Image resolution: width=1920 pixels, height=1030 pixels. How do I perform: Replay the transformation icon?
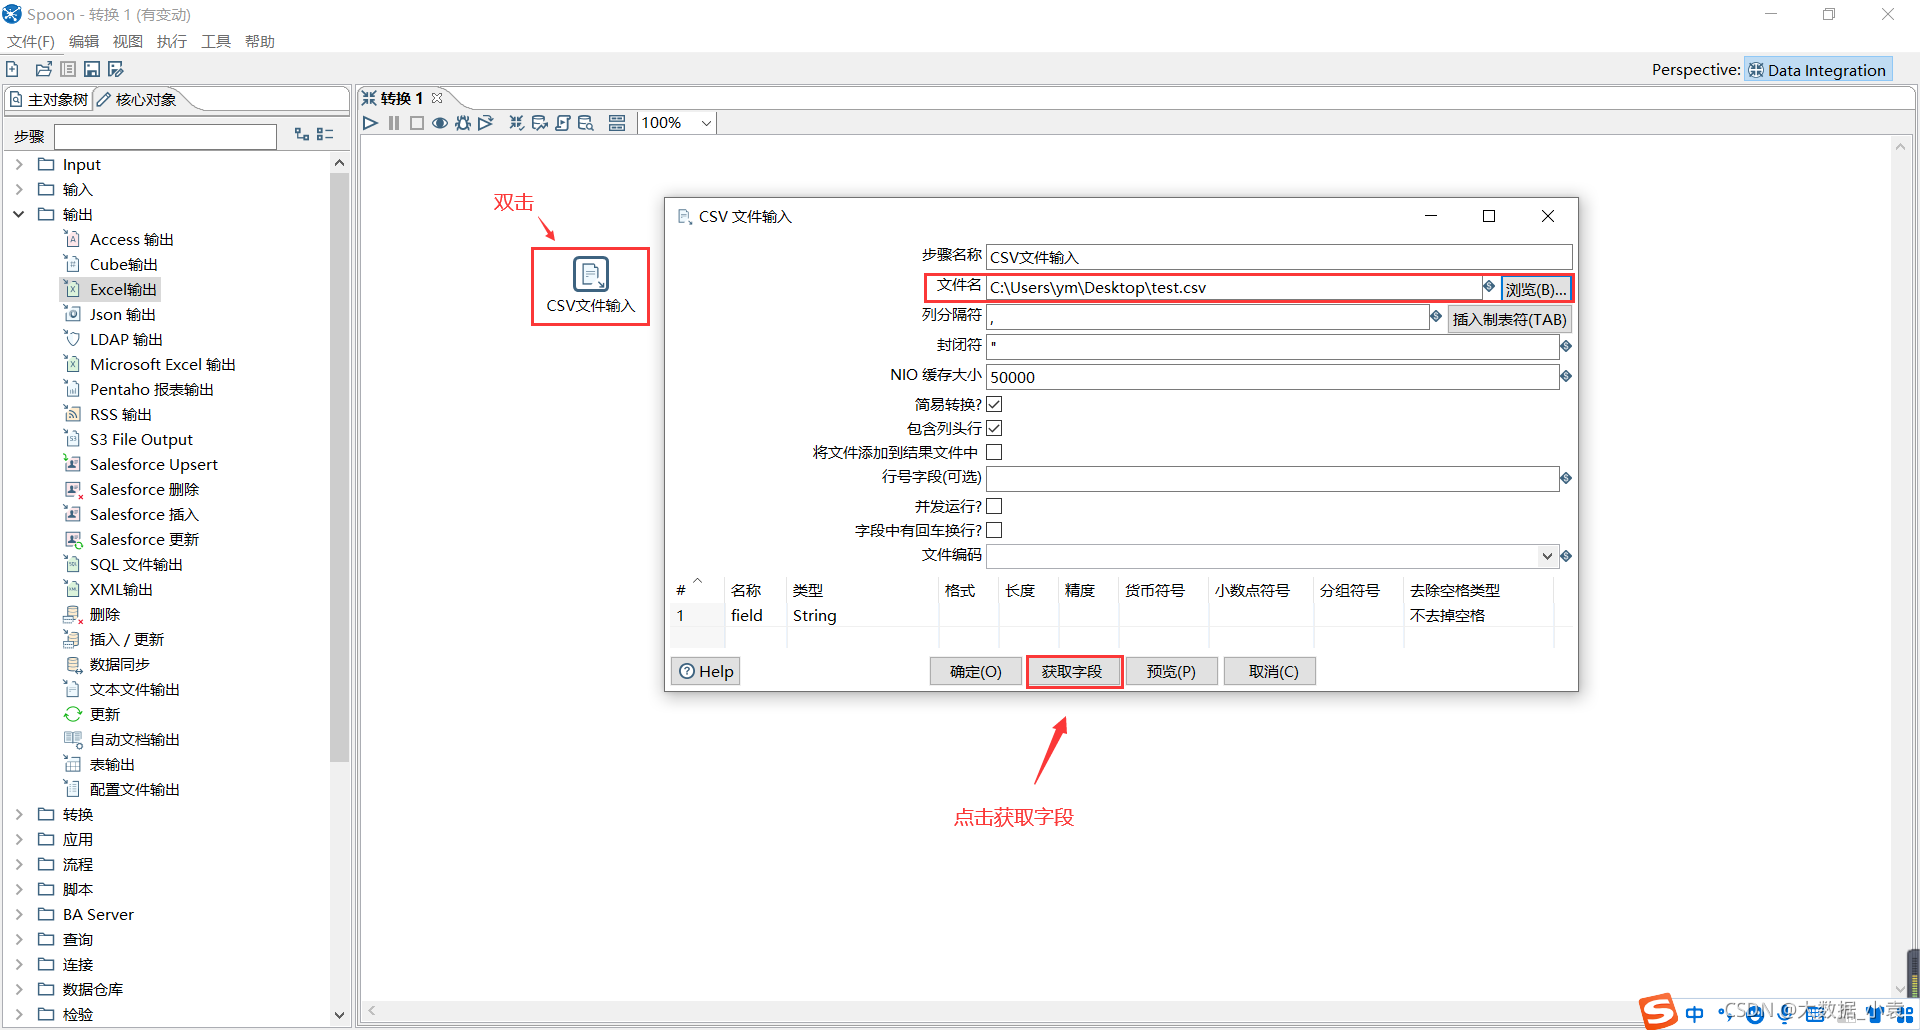486,123
